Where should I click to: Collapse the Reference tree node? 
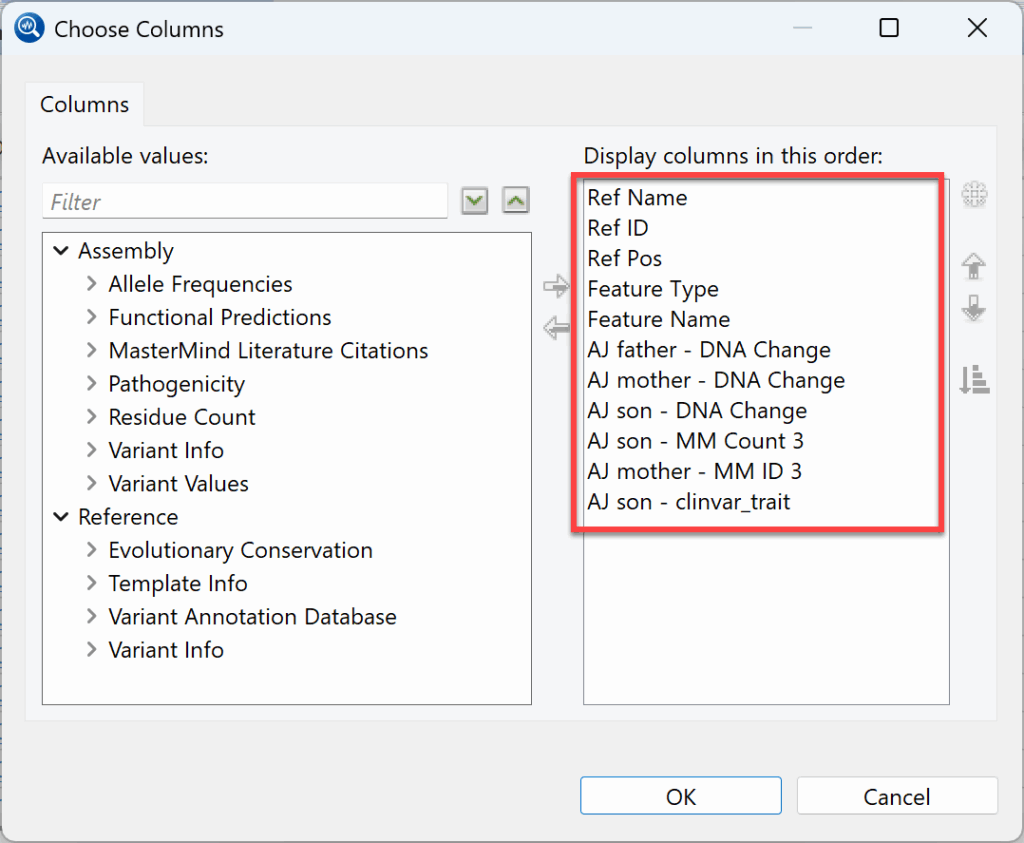pos(61,517)
